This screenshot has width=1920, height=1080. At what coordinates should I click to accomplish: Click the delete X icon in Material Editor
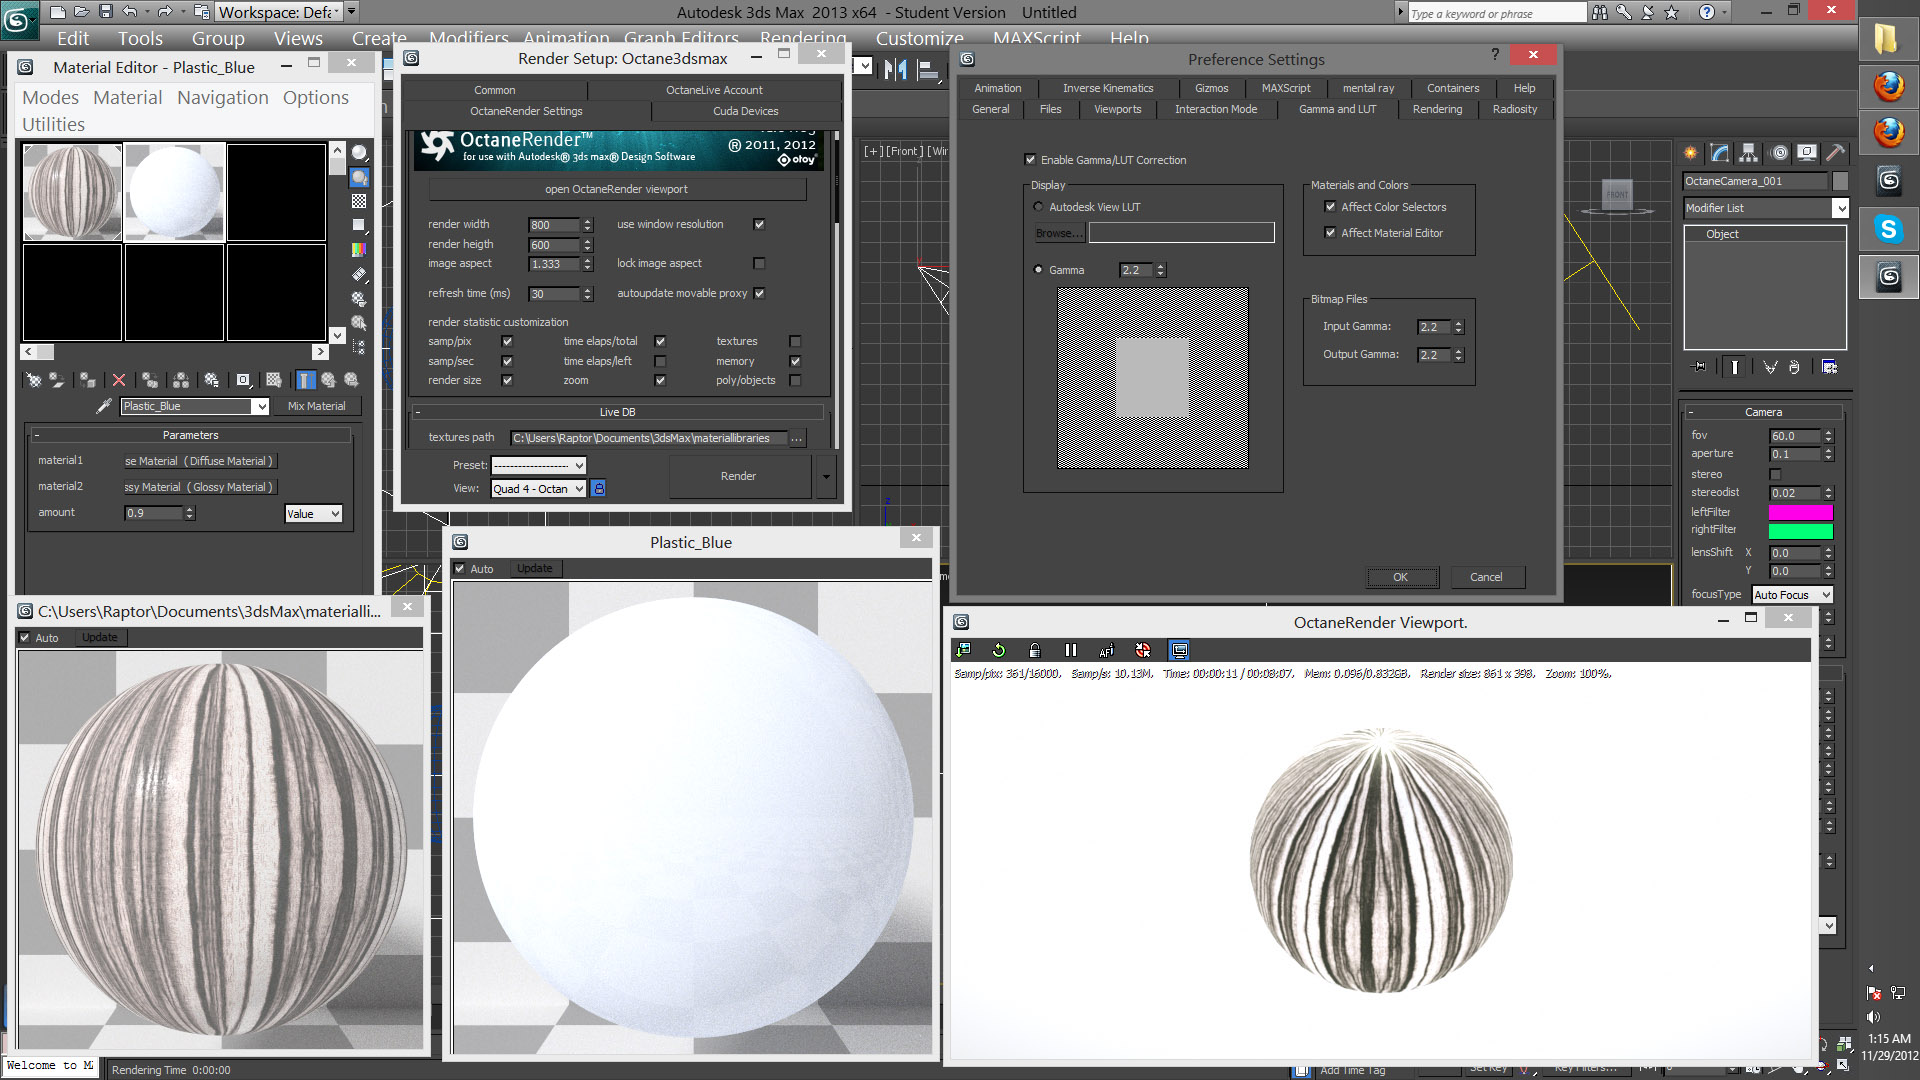tap(119, 380)
